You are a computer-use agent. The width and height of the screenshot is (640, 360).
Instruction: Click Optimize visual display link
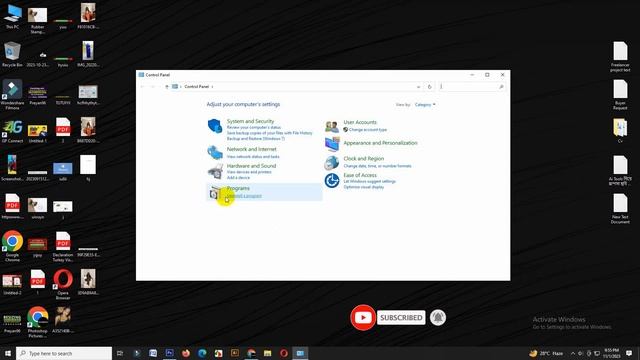pos(364,187)
